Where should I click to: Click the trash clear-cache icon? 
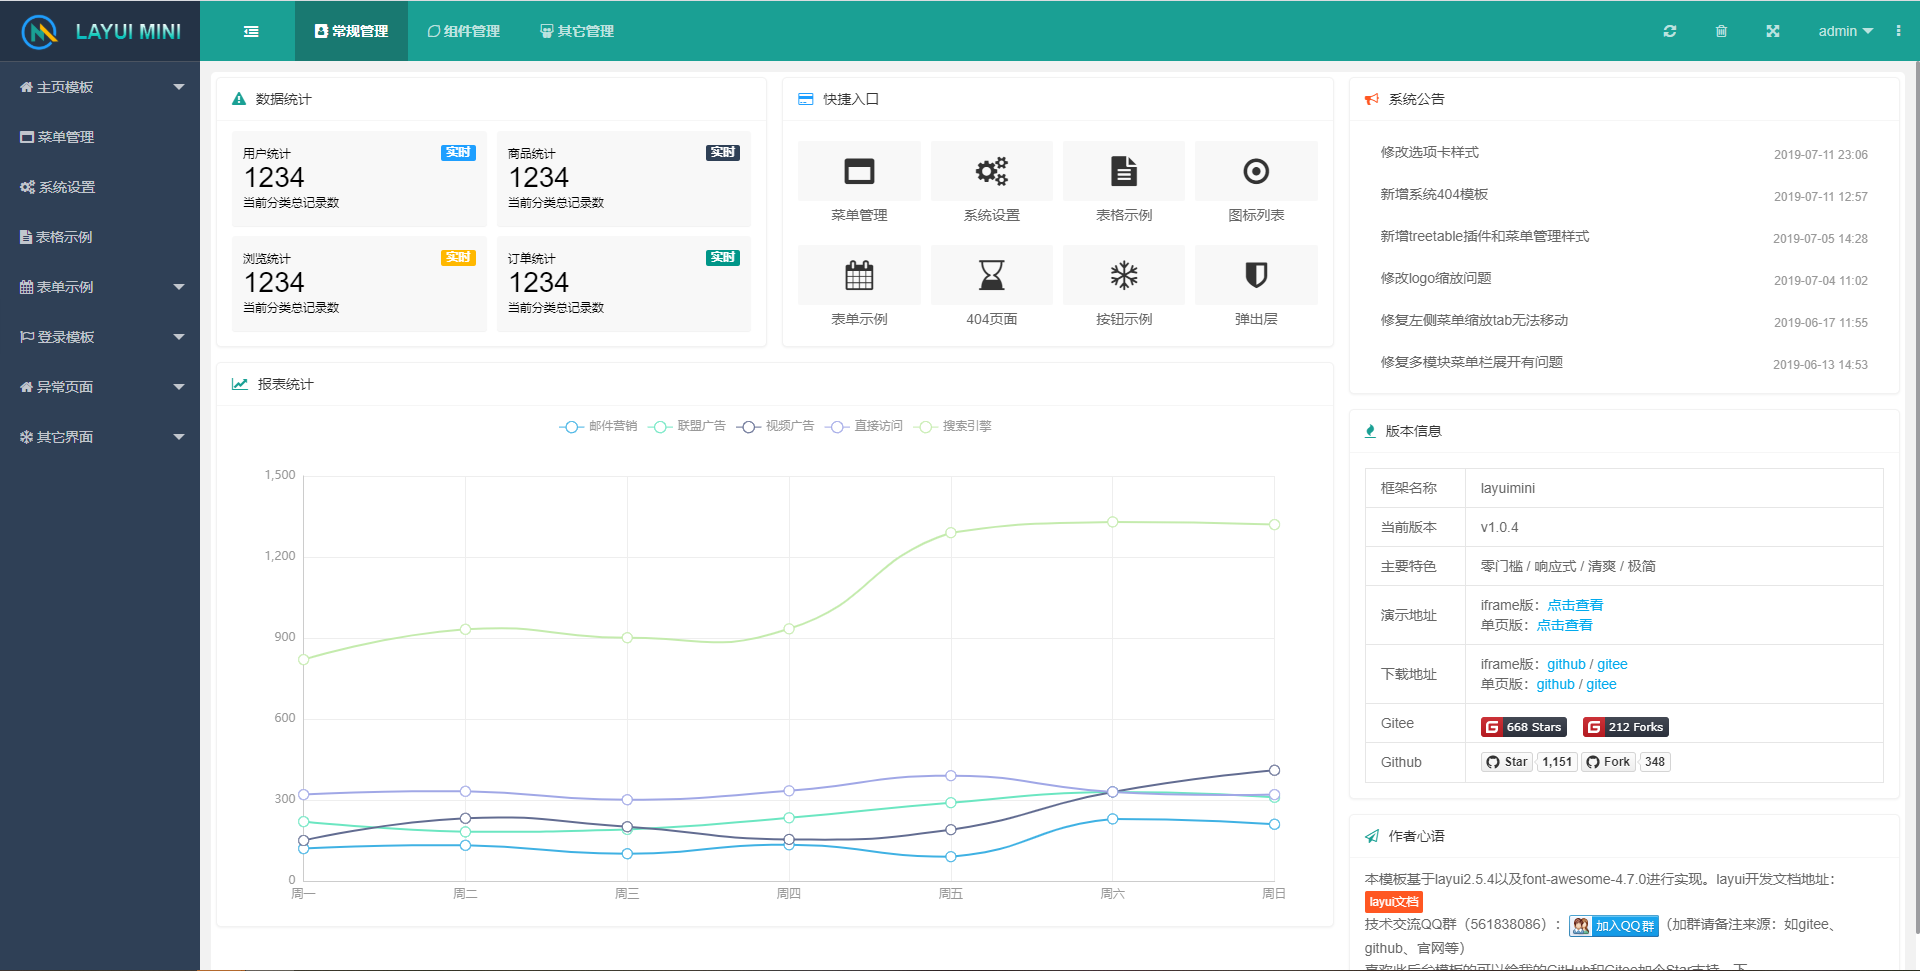tap(1721, 31)
